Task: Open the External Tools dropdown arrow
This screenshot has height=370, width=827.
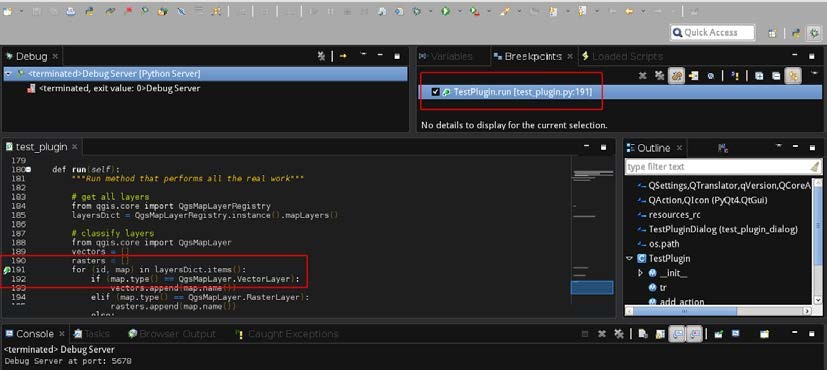Action: pyautogui.click(x=489, y=11)
